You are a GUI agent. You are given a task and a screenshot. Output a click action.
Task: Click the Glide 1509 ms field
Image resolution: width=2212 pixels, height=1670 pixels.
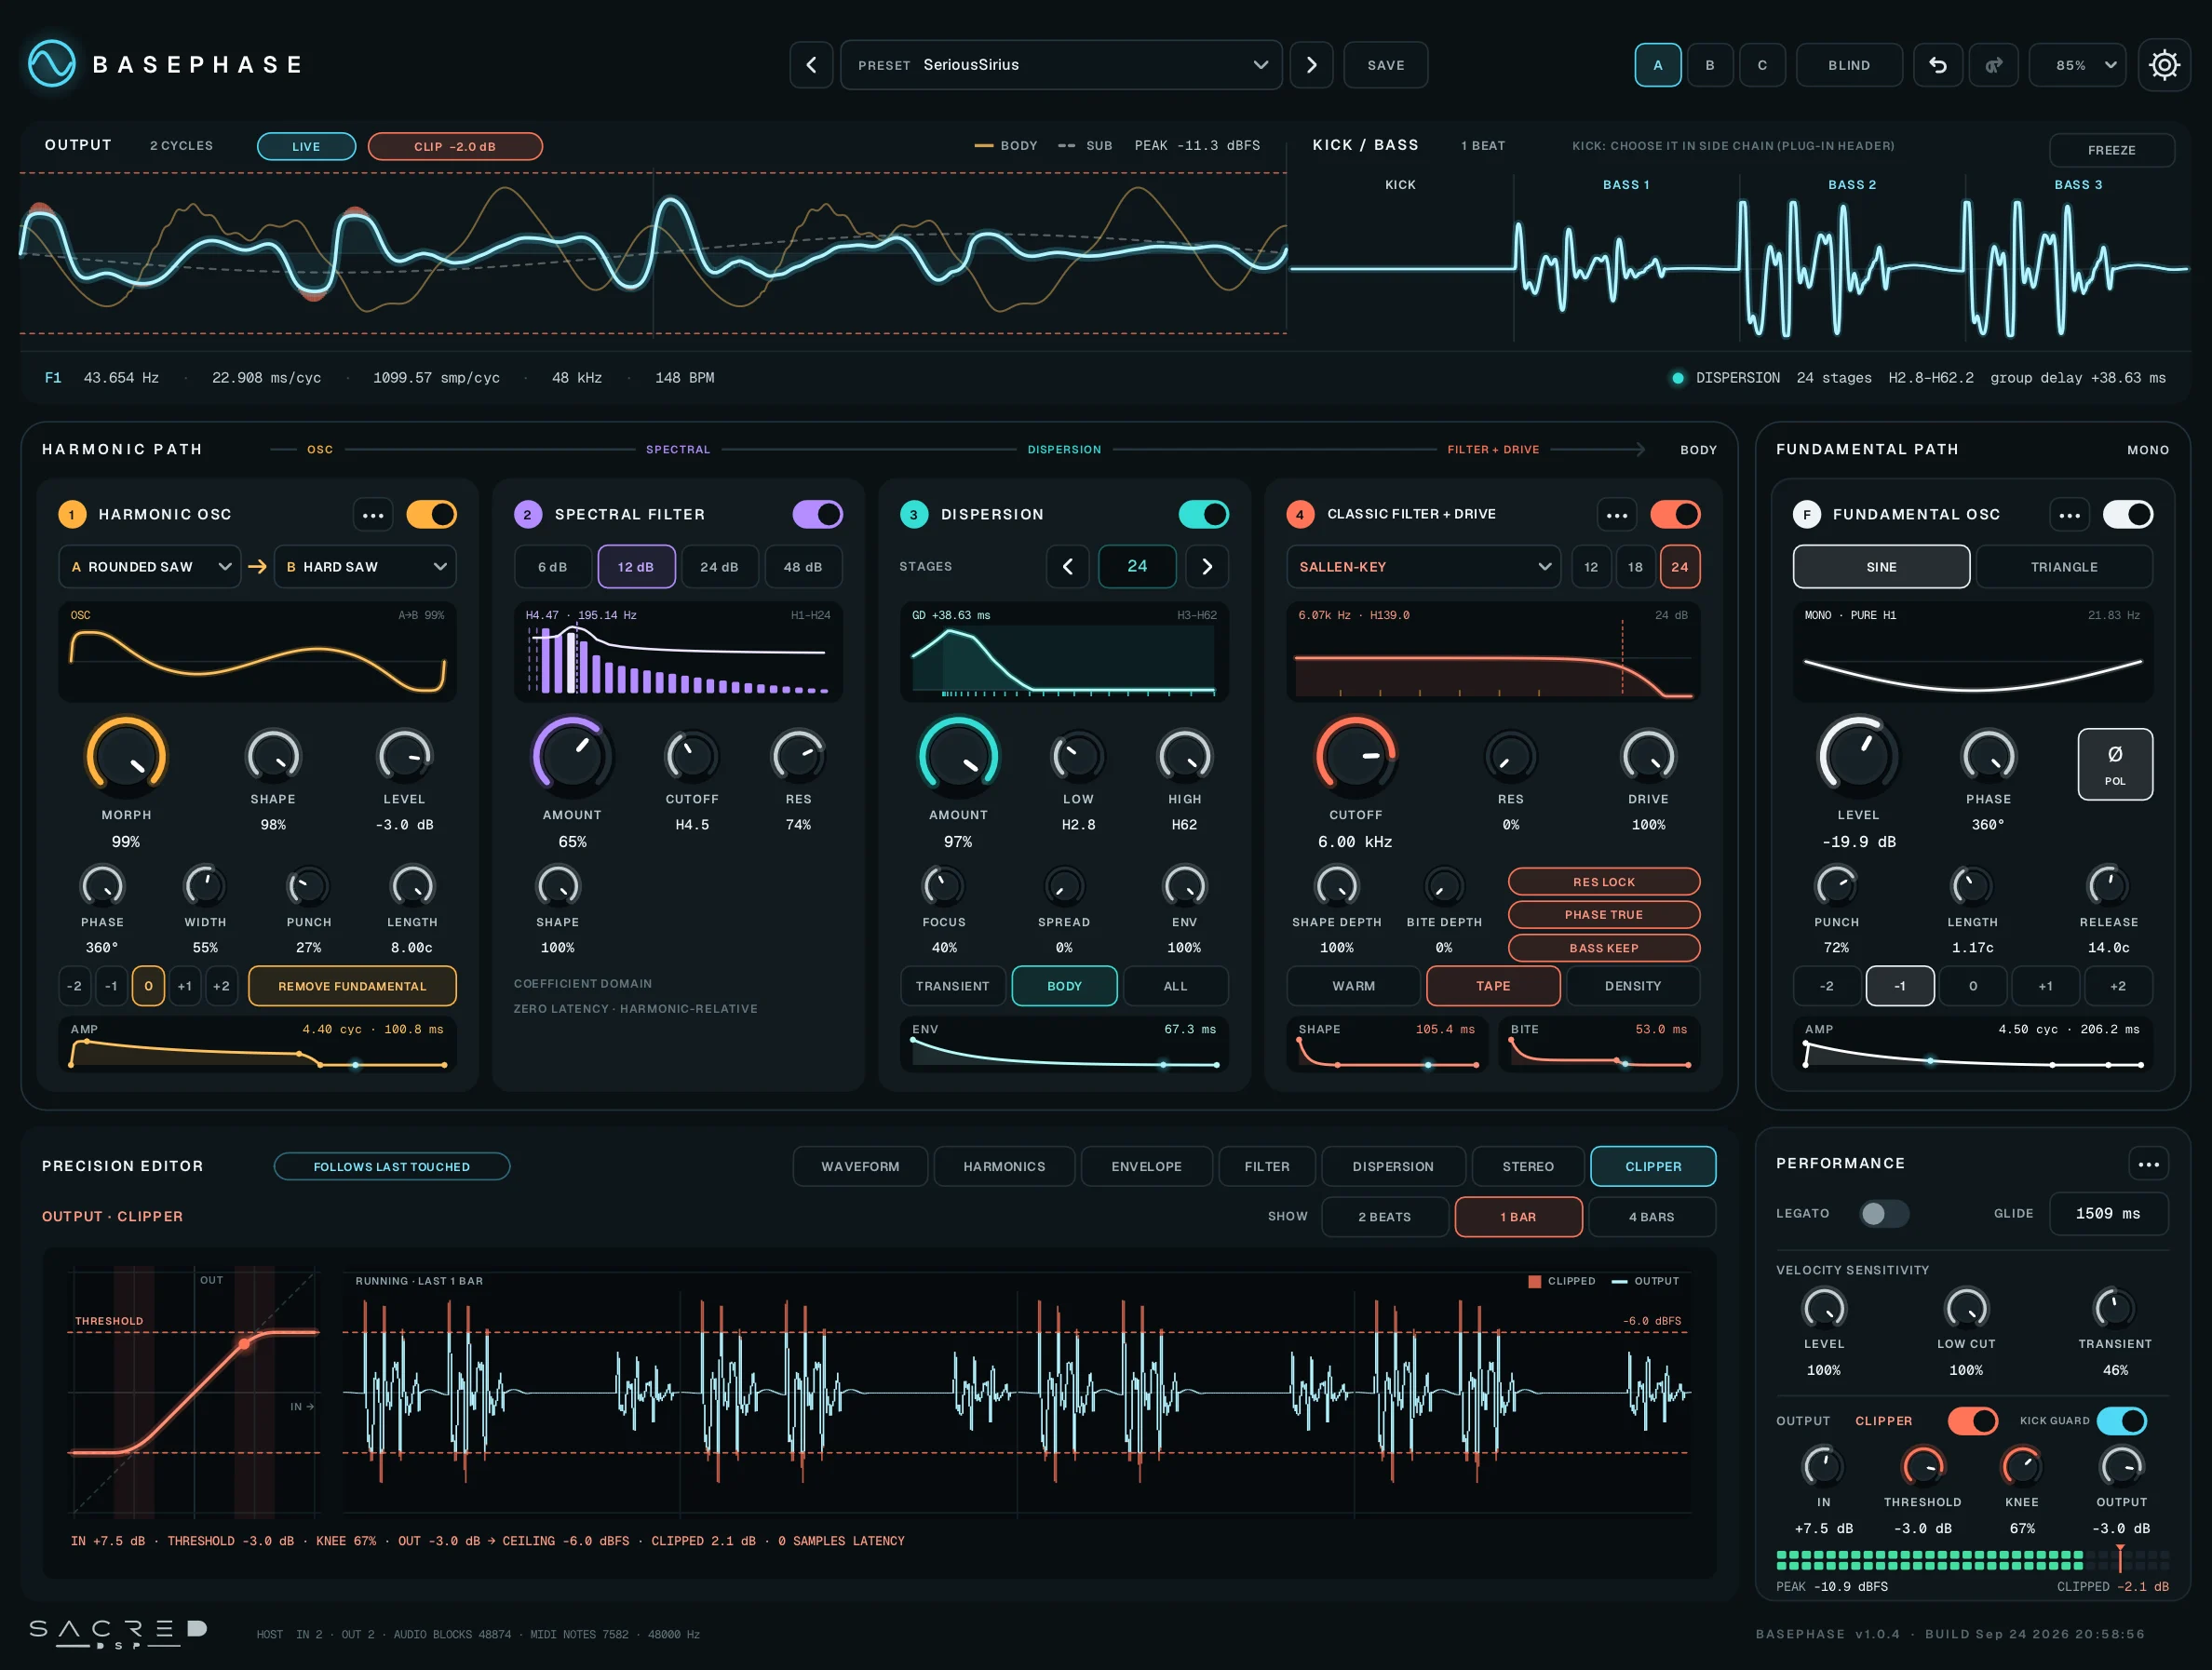(2108, 1214)
